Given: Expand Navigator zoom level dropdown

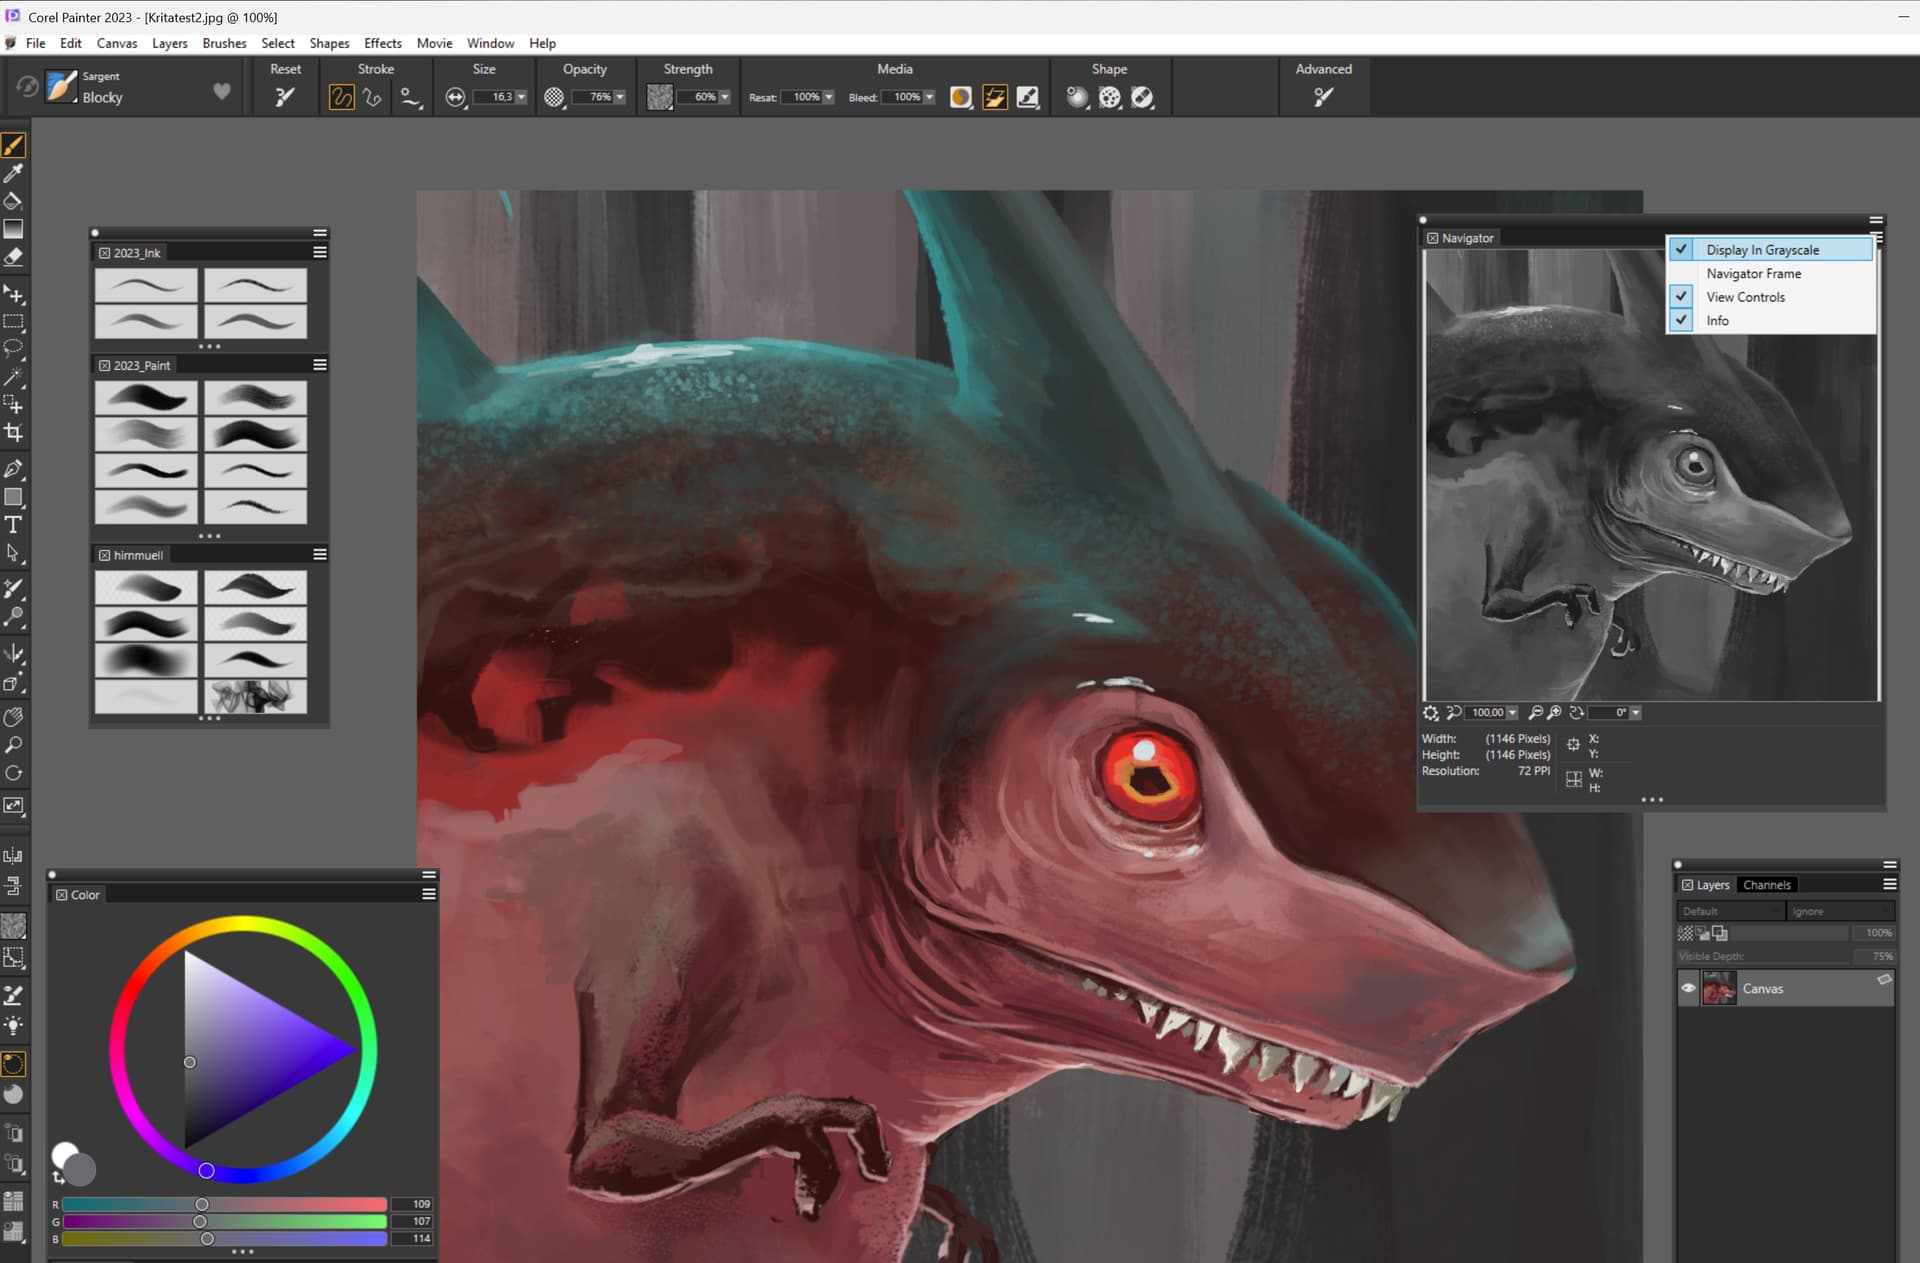Looking at the screenshot, I should 1512,713.
